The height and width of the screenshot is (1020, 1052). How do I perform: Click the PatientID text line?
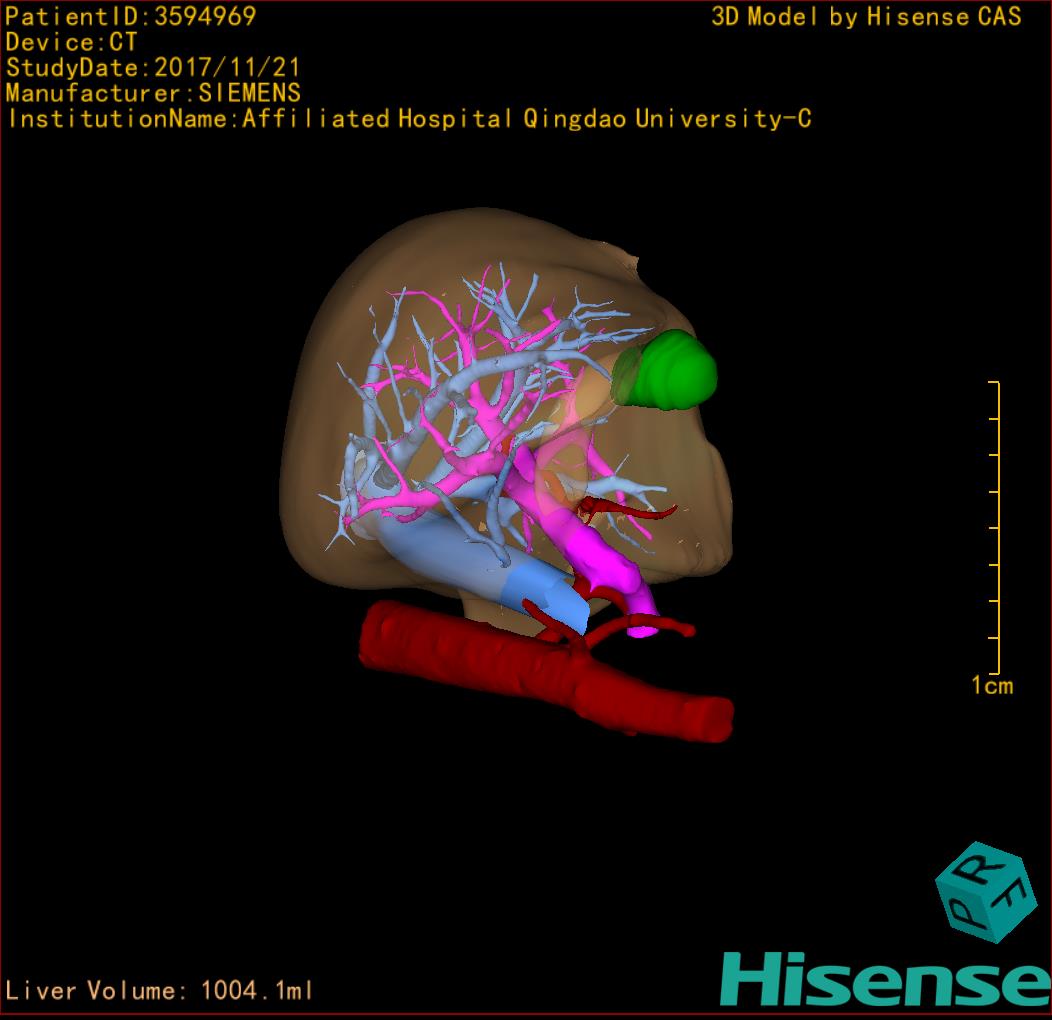pyautogui.click(x=130, y=16)
